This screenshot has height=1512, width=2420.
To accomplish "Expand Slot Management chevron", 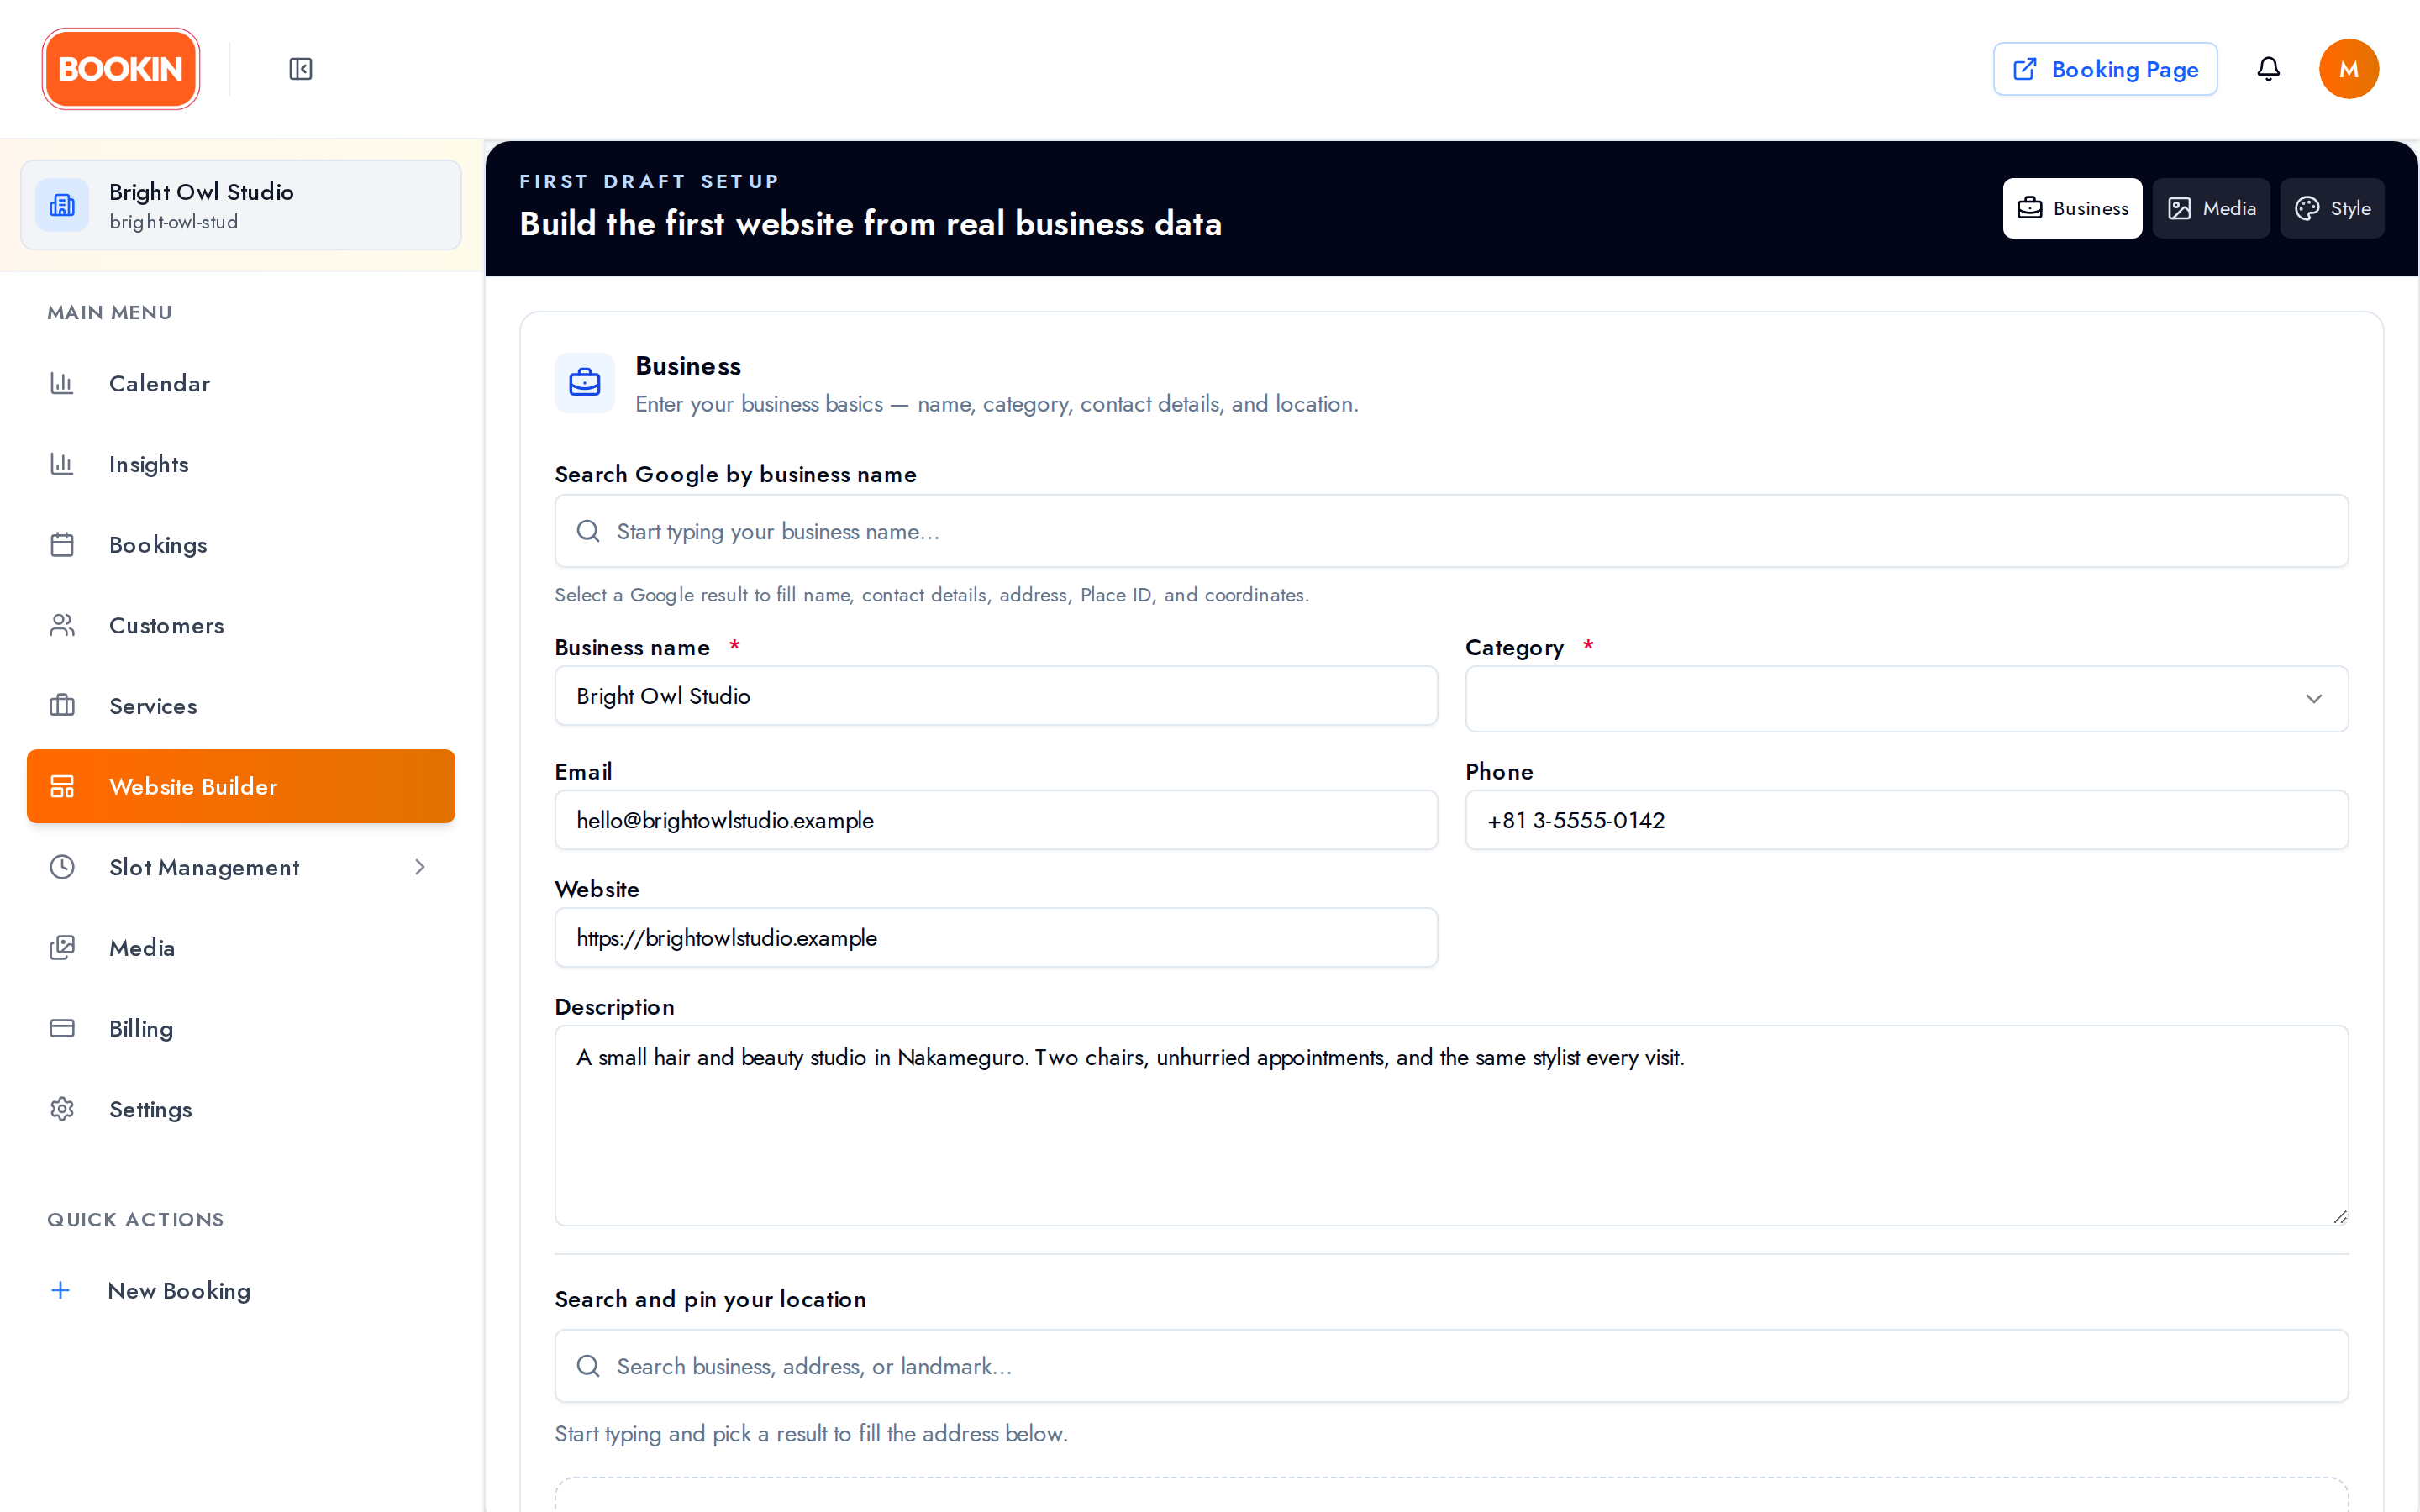I will pos(420,867).
